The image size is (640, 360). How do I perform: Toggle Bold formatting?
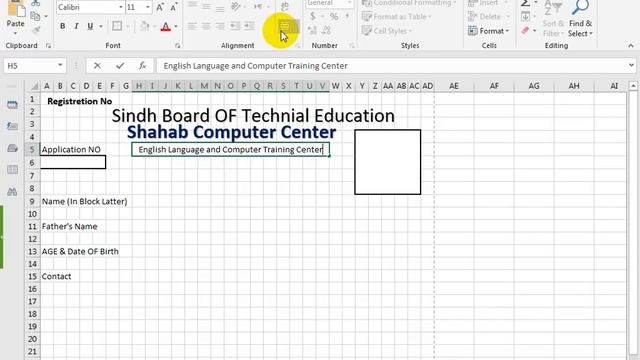[x=62, y=26]
